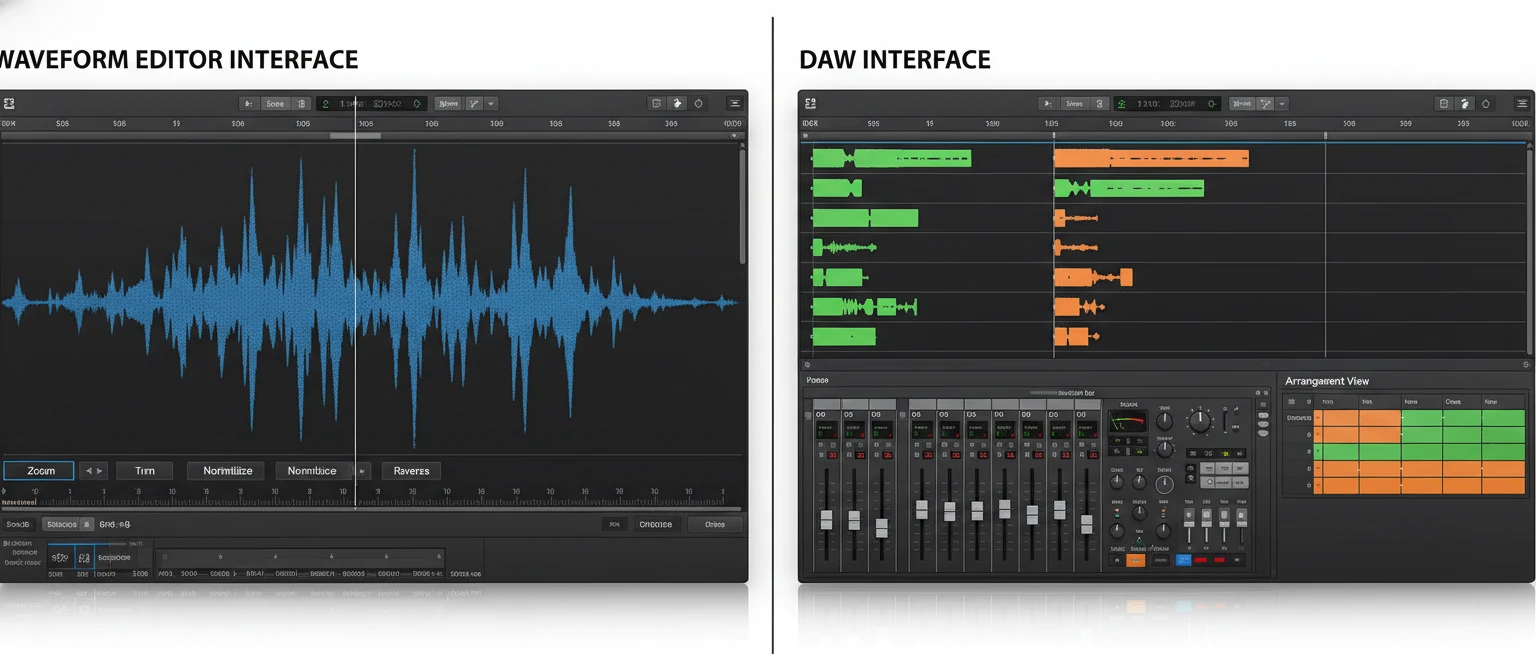Open the waveform editor settings icon at top right
This screenshot has height=672, width=1536.
[x=696, y=103]
